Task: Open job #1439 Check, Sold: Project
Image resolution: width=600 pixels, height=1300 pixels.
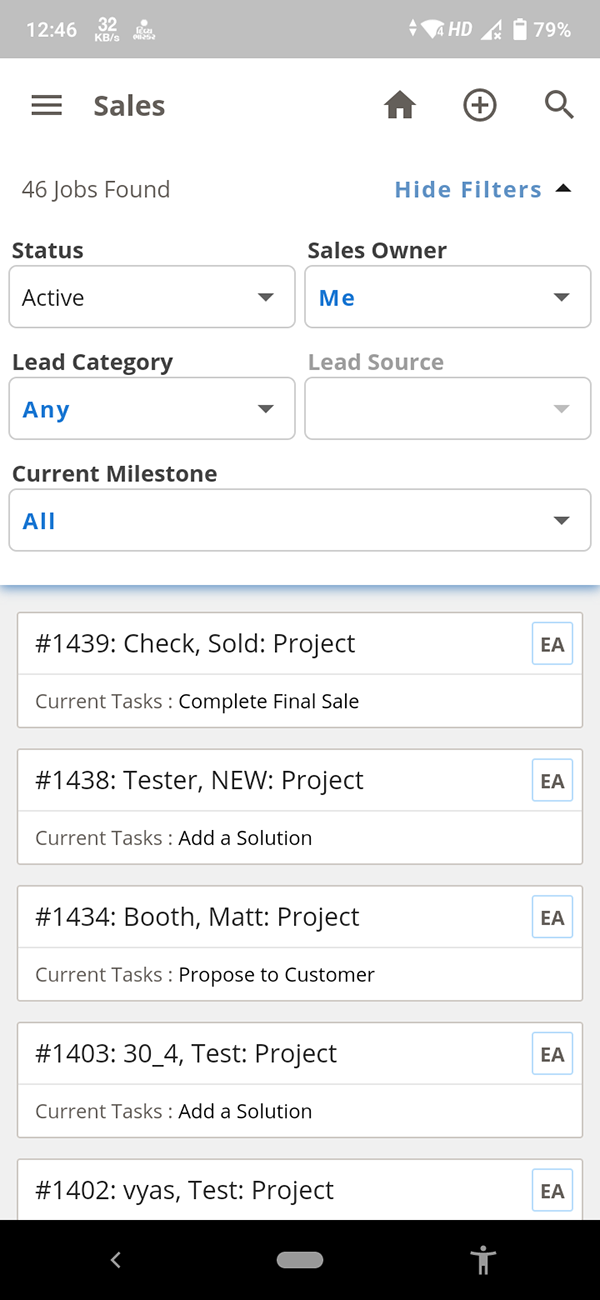Action: [195, 644]
